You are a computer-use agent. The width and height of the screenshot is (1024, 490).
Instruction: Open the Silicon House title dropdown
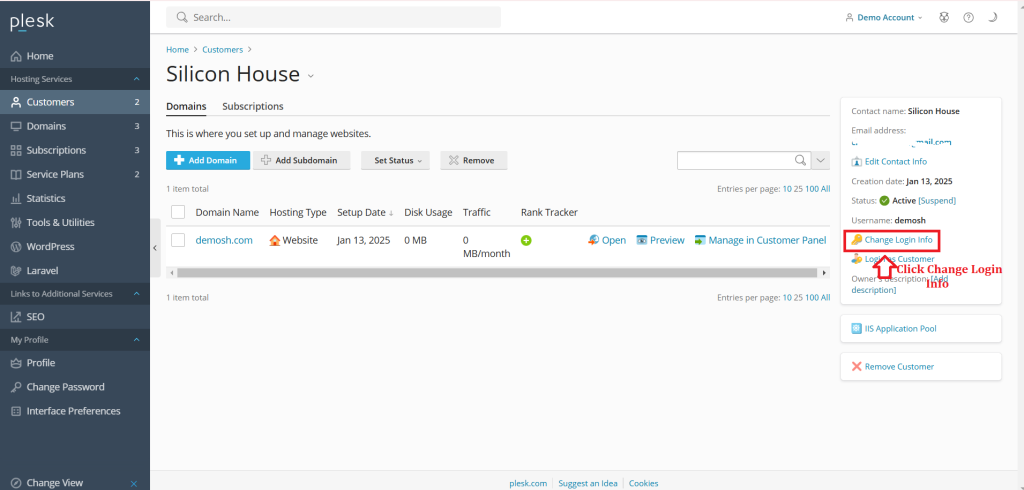(x=311, y=76)
